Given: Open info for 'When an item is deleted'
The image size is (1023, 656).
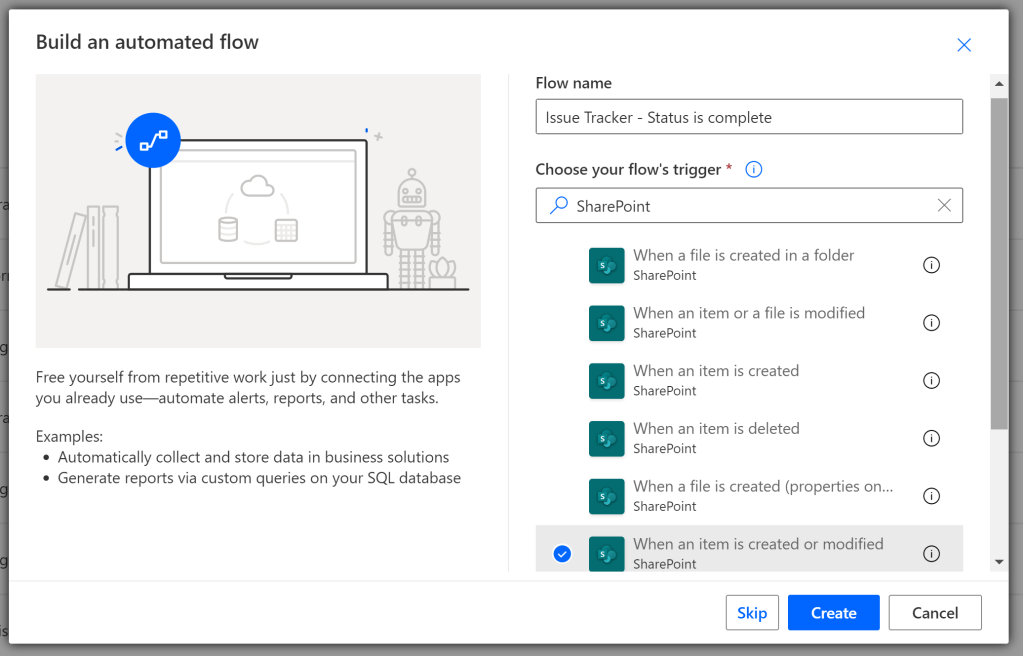Looking at the screenshot, I should click(x=931, y=438).
